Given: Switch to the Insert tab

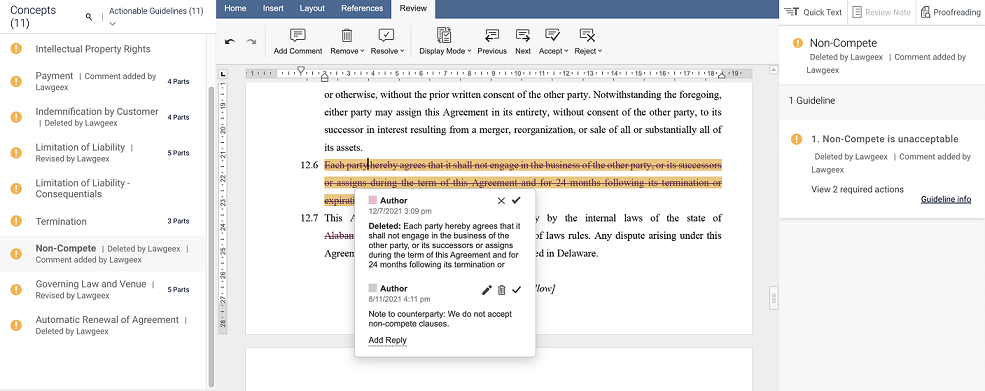Looking at the screenshot, I should [x=273, y=8].
